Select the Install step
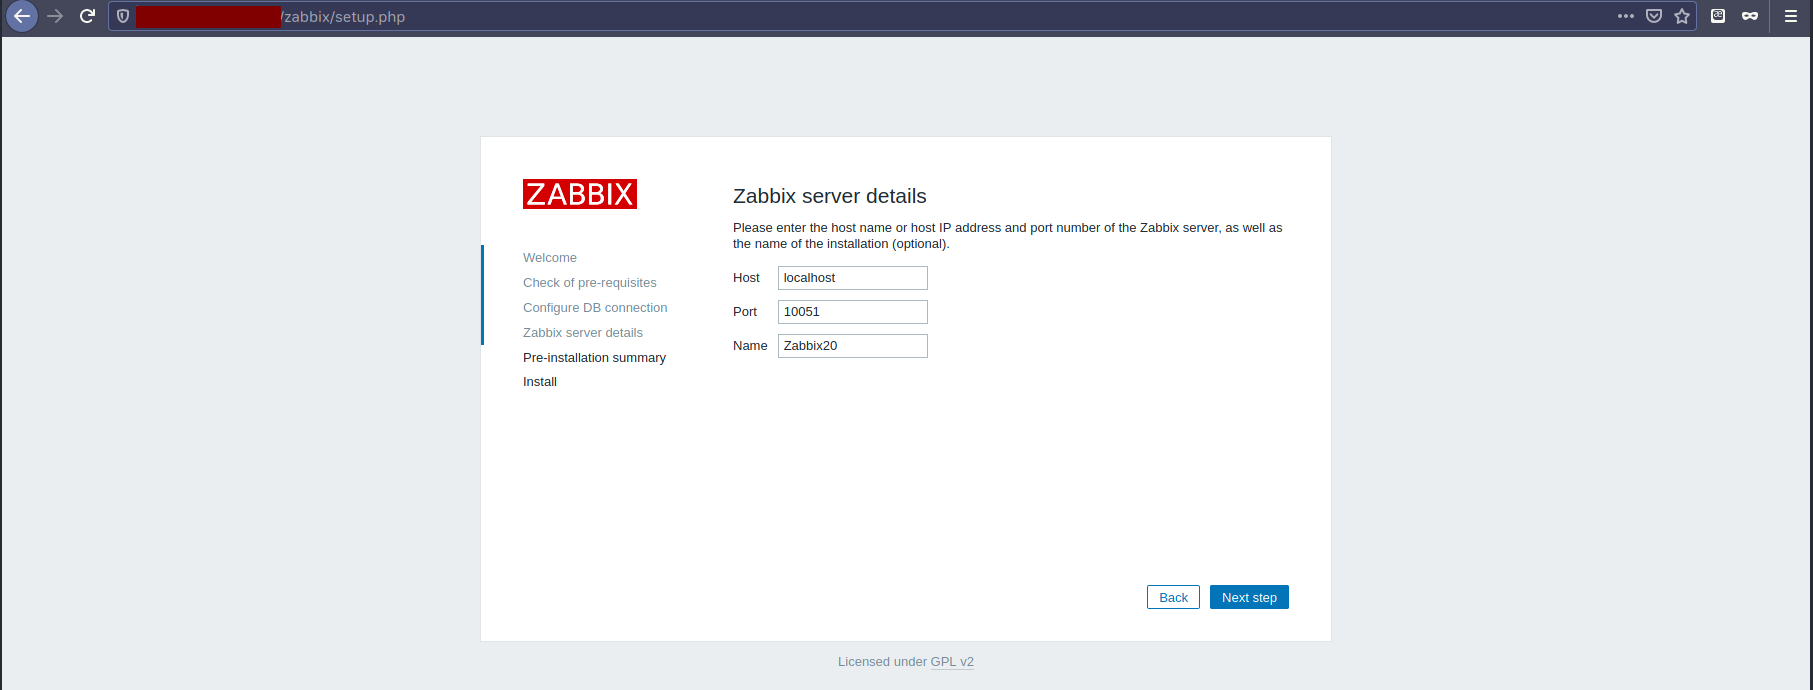This screenshot has width=1813, height=690. coord(540,382)
